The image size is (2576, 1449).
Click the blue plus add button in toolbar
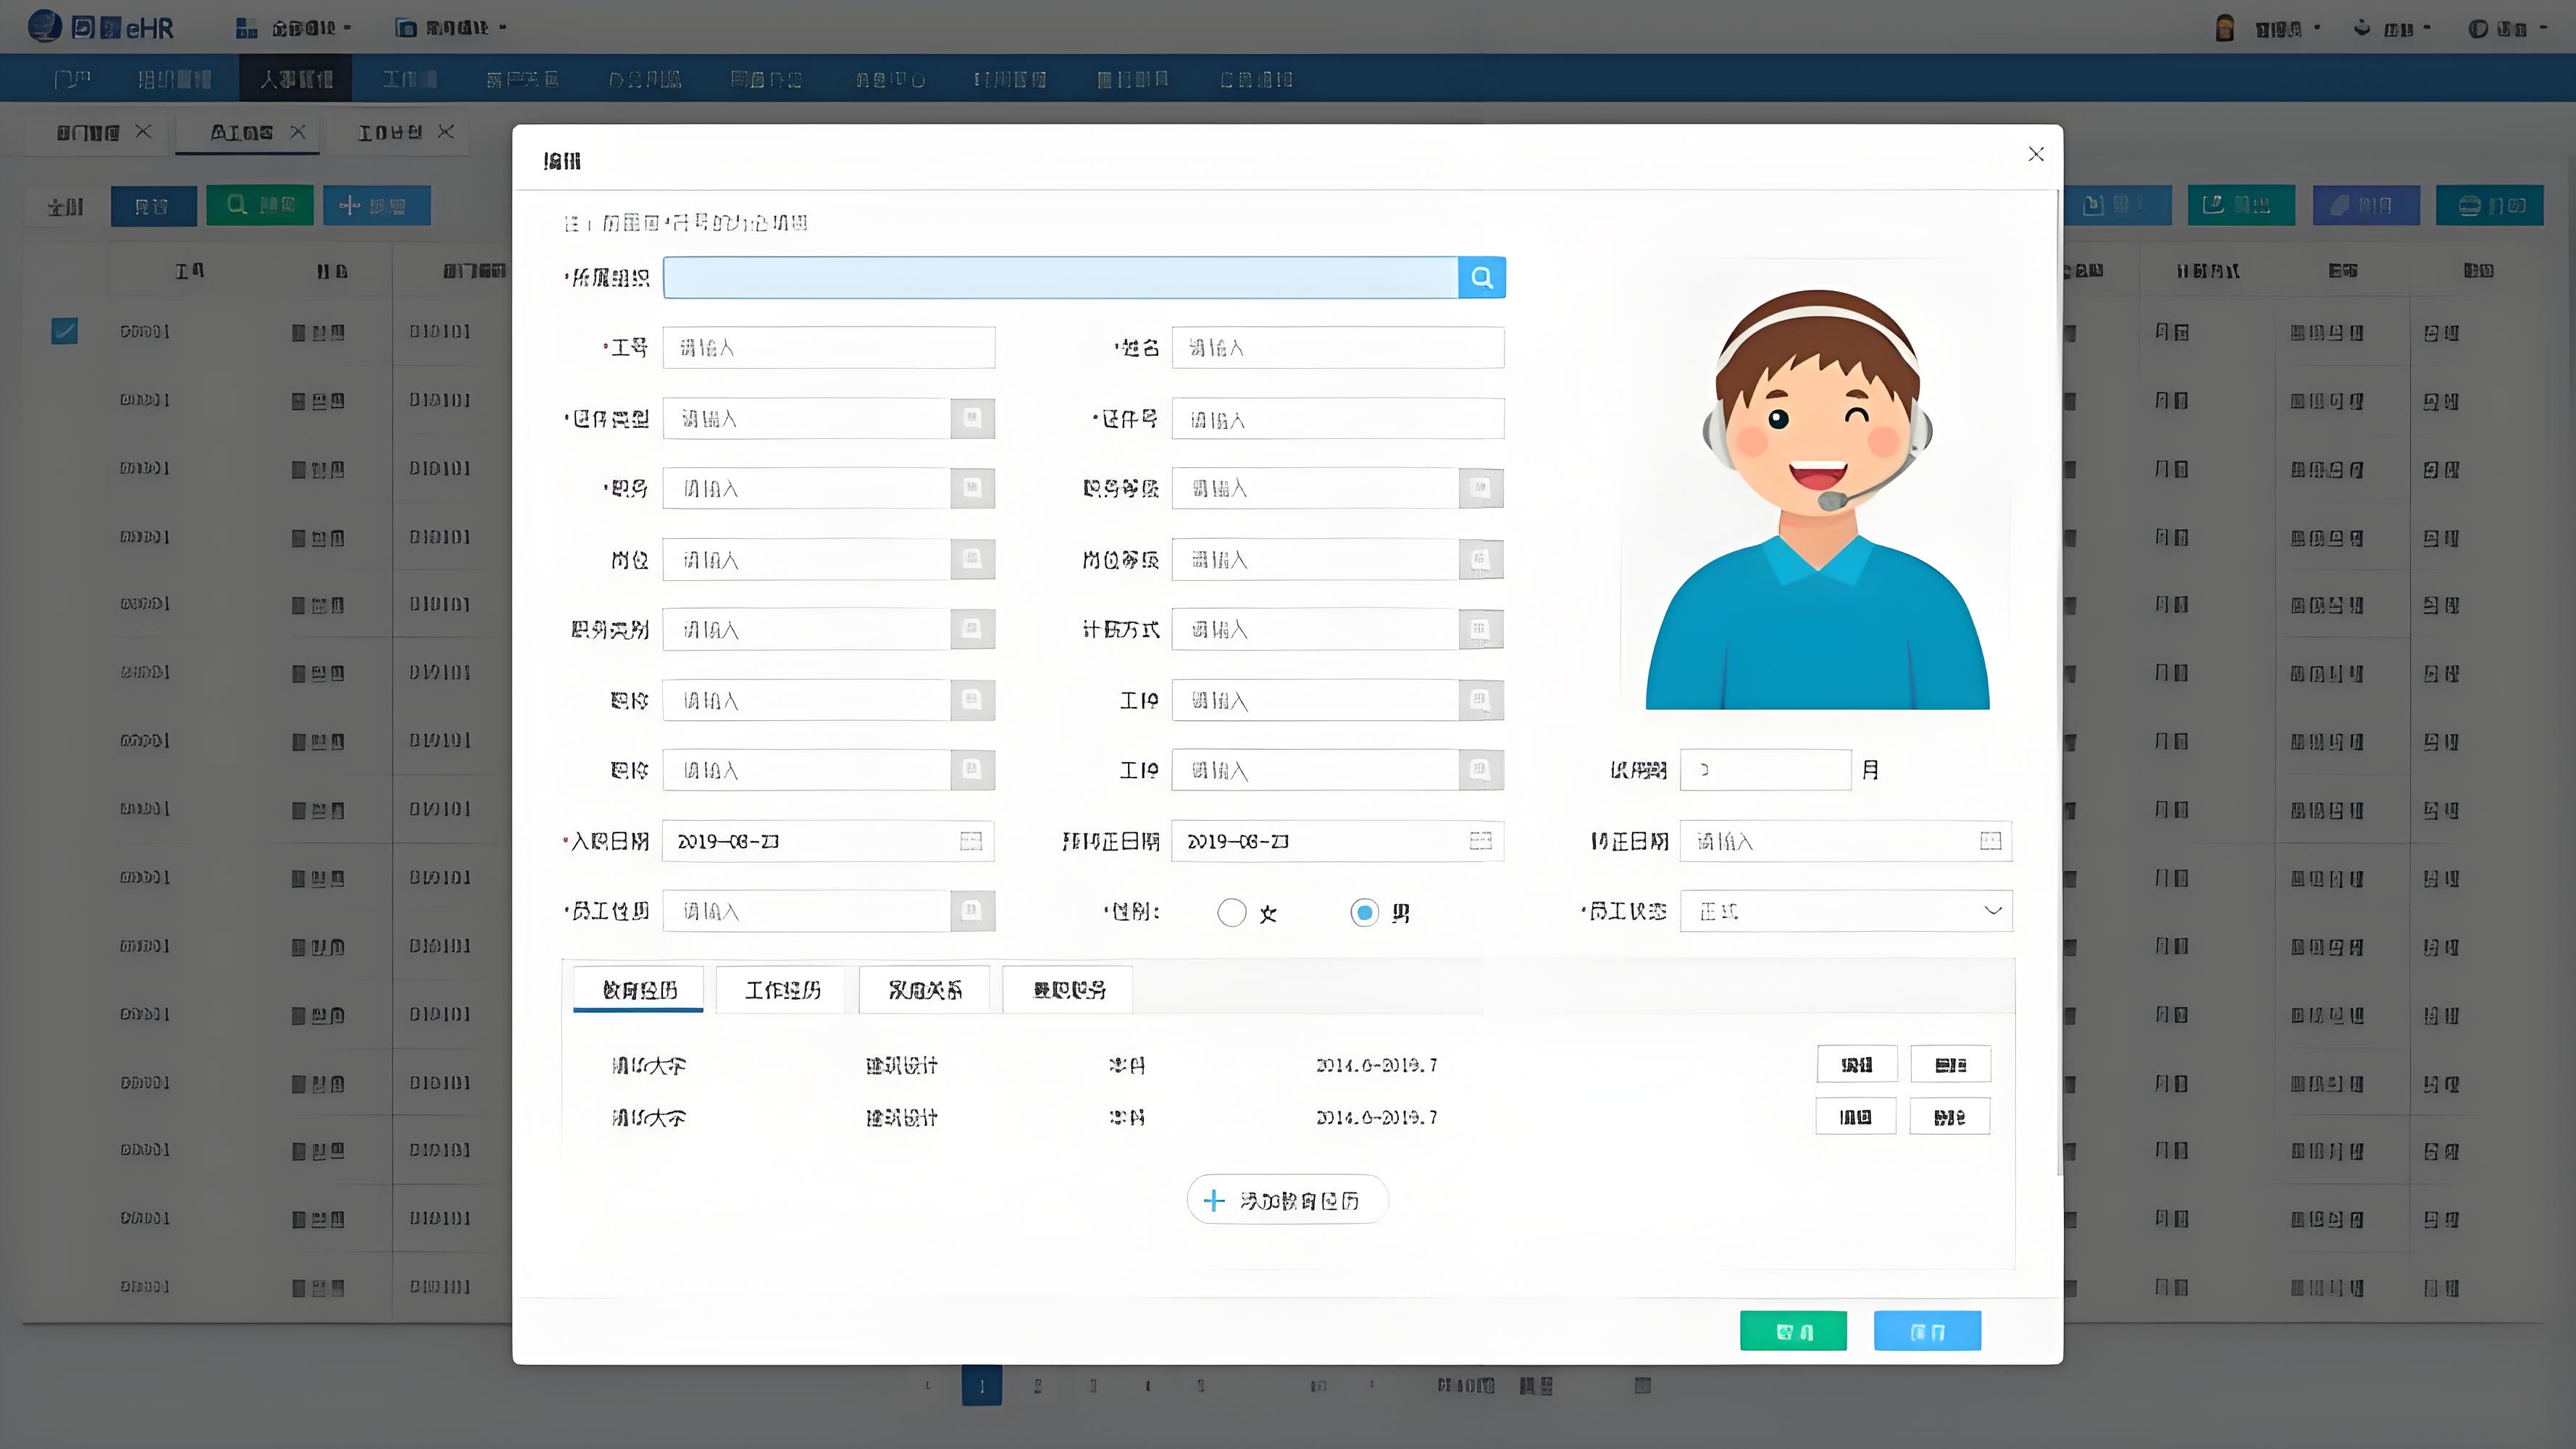pos(376,205)
